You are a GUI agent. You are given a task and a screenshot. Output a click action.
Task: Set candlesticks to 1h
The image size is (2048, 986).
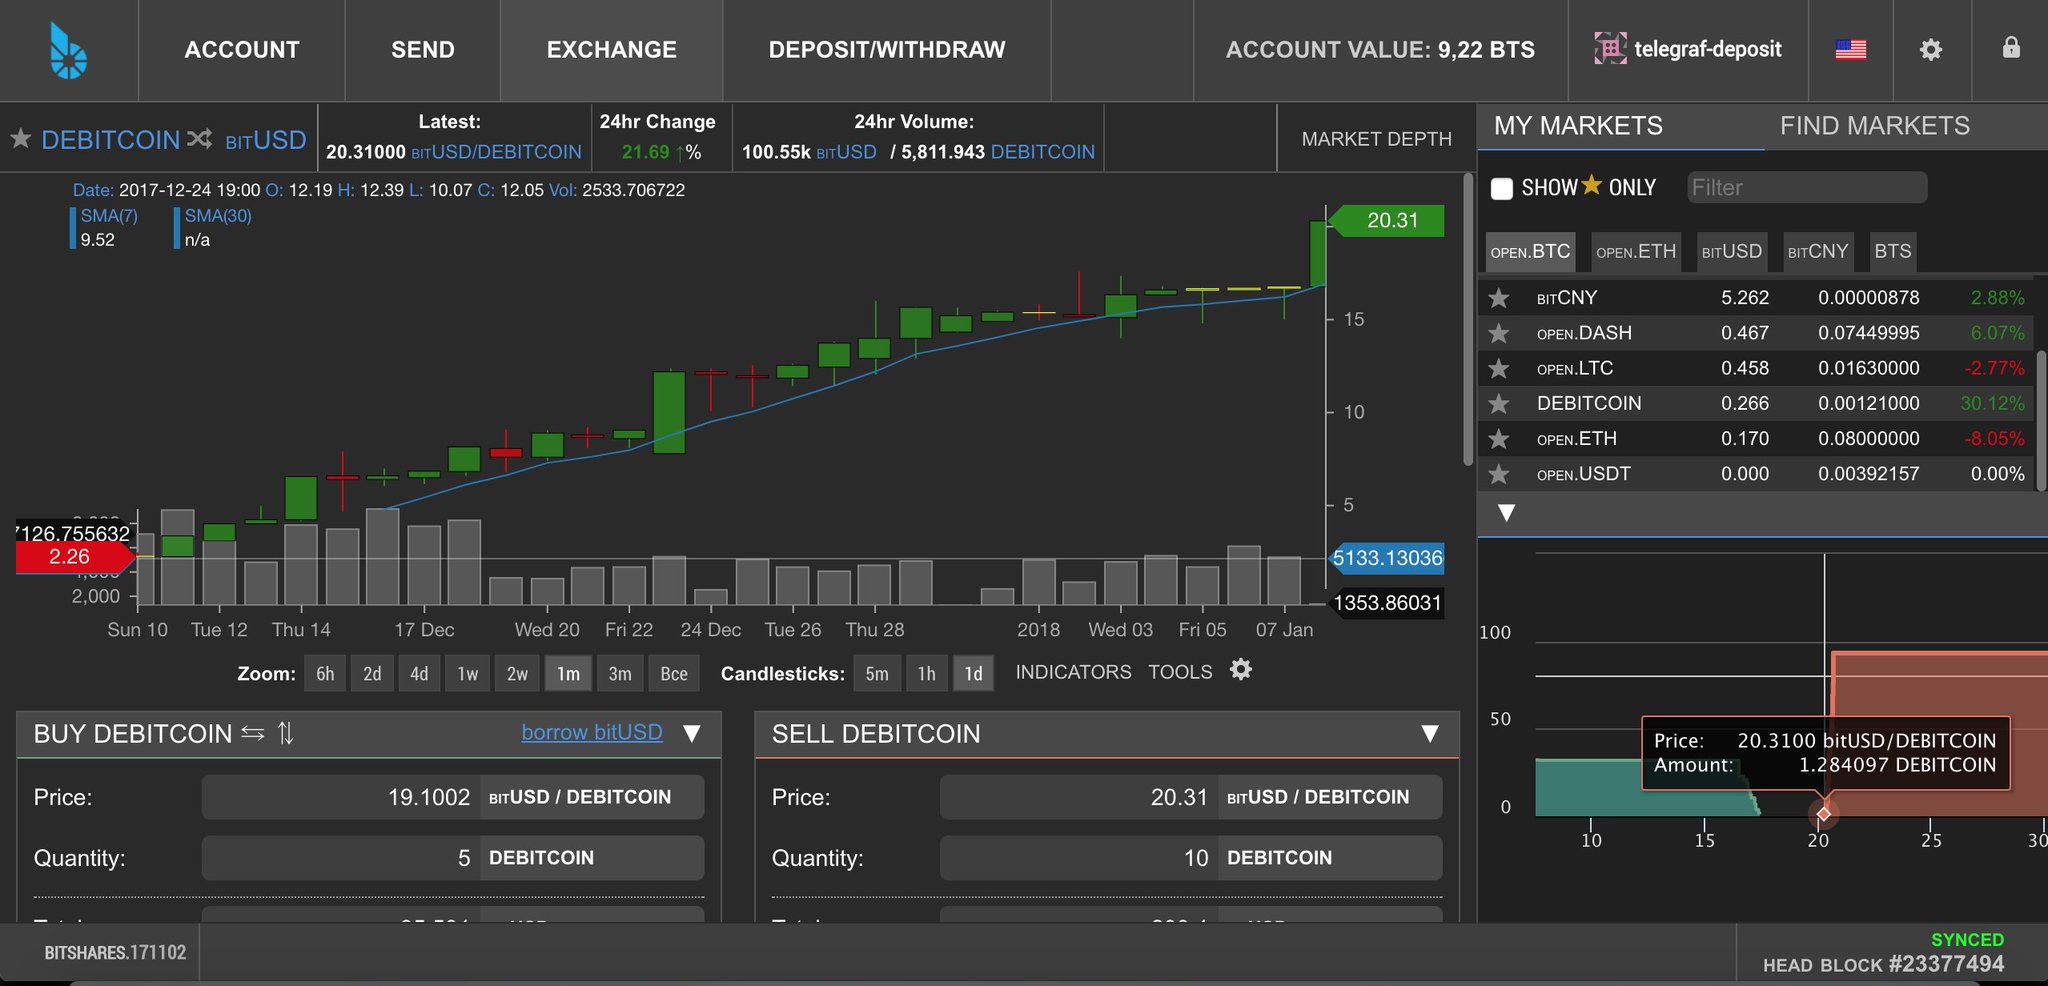click(927, 673)
